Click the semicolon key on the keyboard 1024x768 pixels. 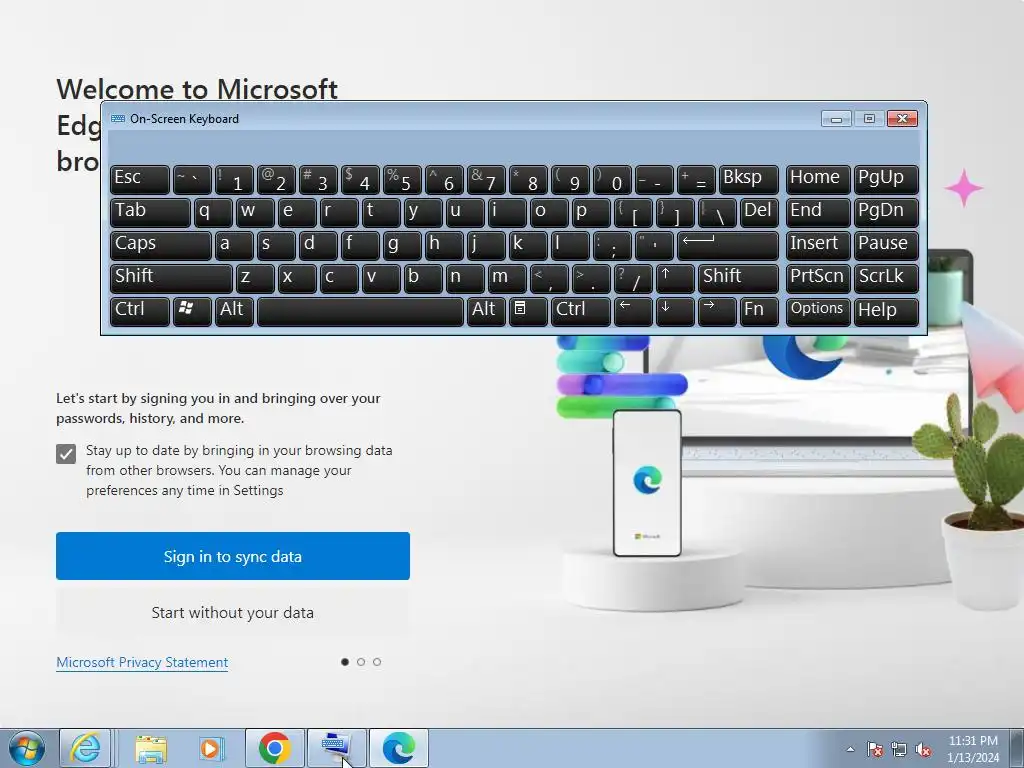[612, 245]
